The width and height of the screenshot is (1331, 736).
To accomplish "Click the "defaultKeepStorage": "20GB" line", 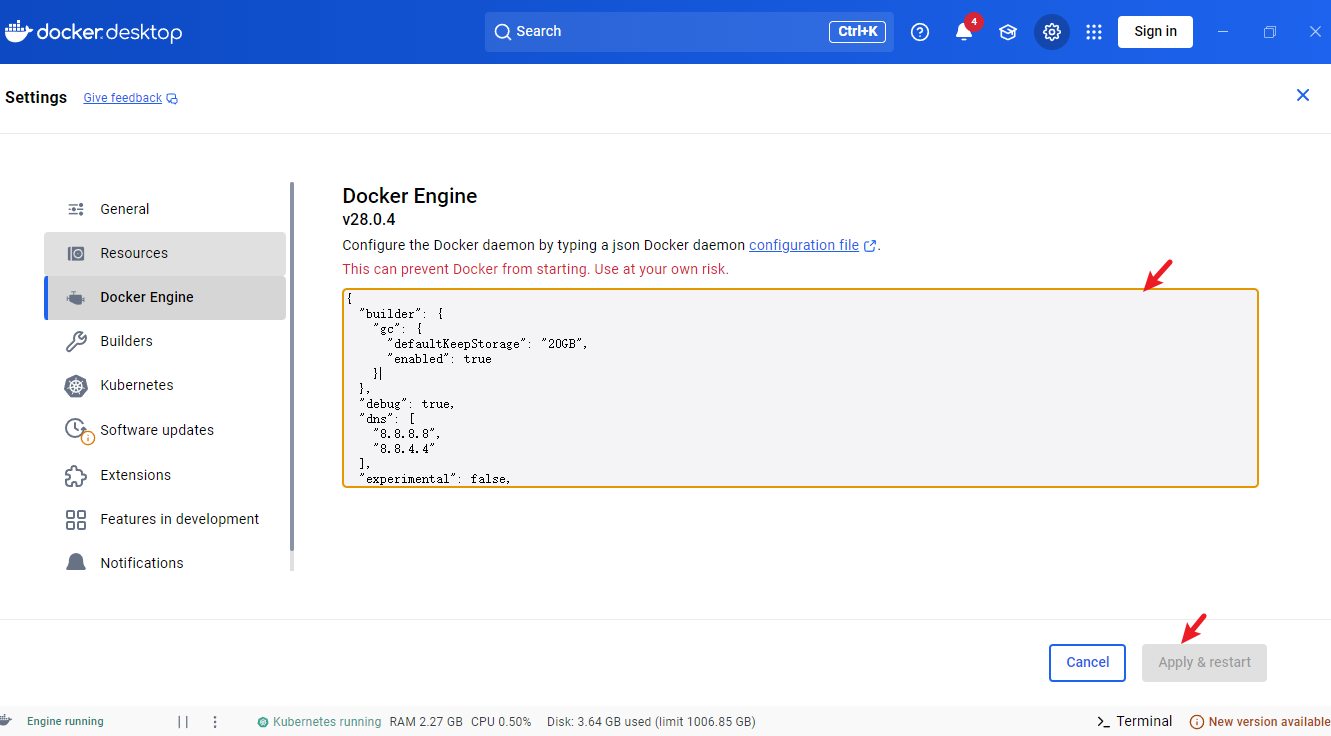I will 487,344.
